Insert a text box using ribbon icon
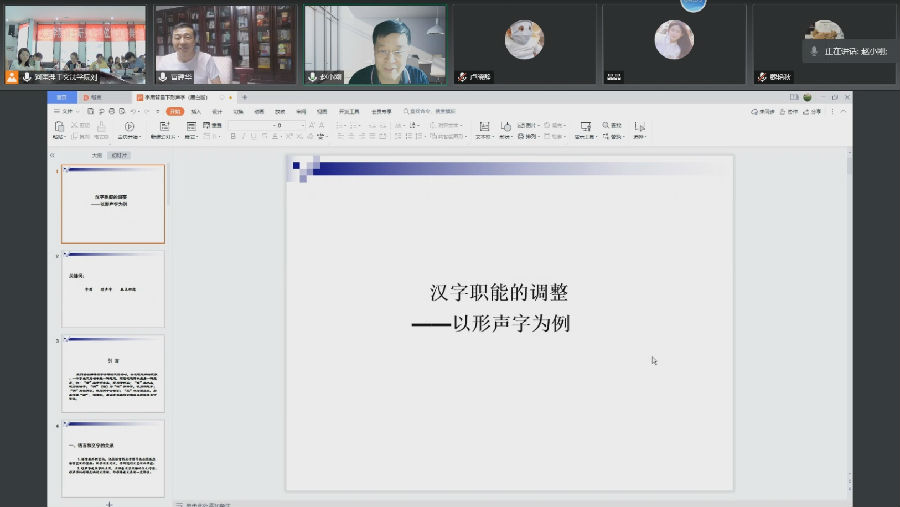The height and width of the screenshot is (507, 900). [484, 127]
